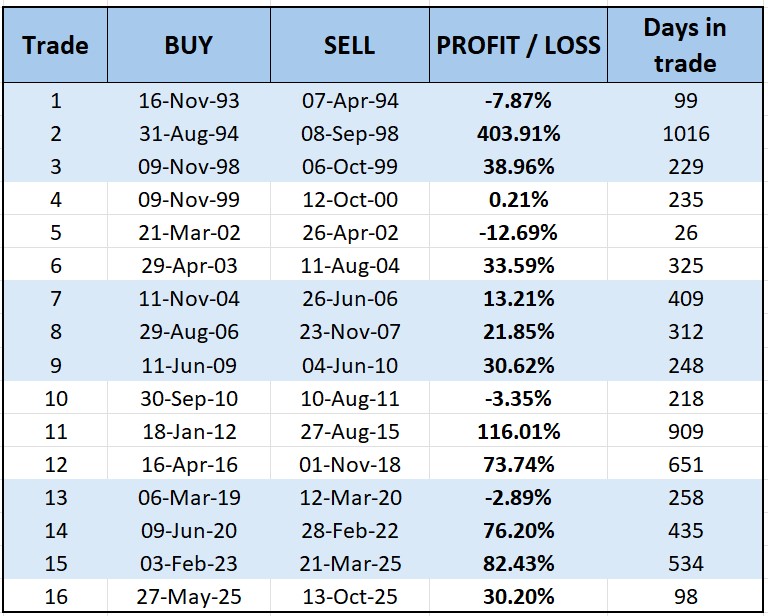Select the BUY column header
768x616 pixels.
[x=189, y=45]
